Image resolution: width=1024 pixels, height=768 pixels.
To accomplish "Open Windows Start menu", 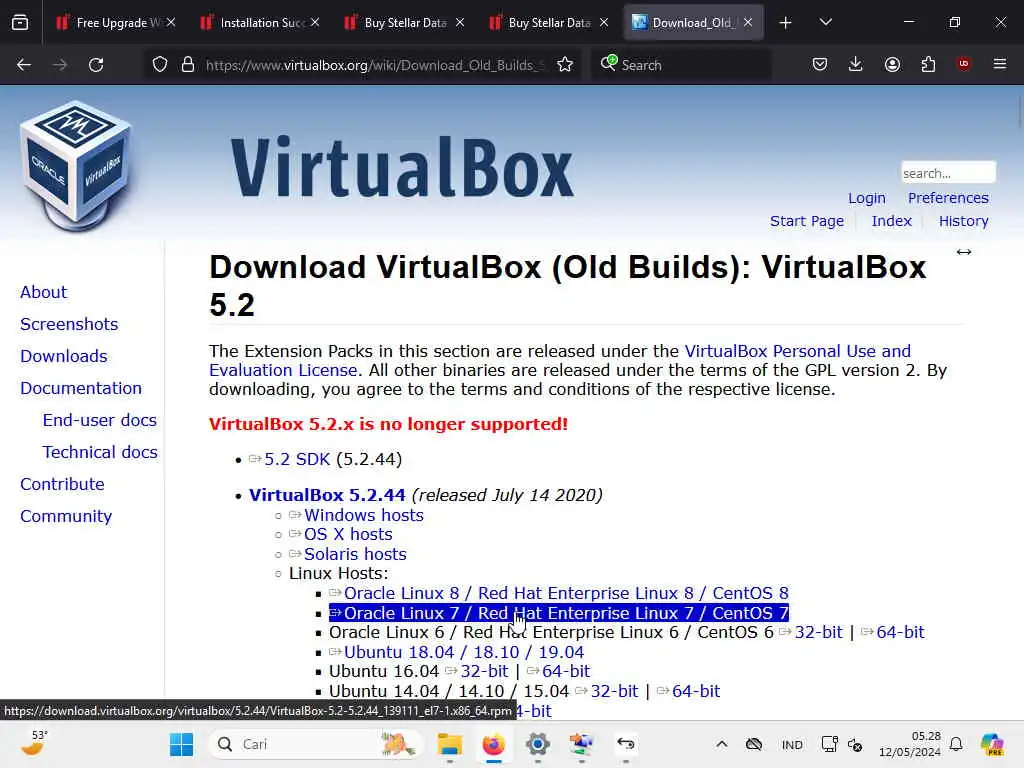I will tap(182, 744).
